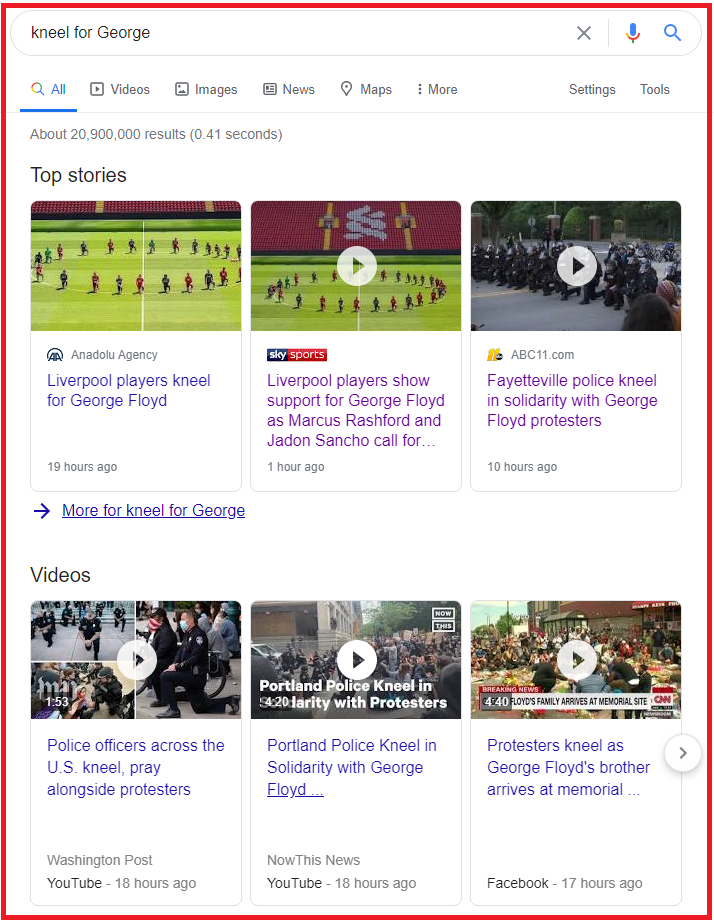
Task: Click the 'Anadolu Agency' source name
Action: pyautogui.click(x=114, y=355)
